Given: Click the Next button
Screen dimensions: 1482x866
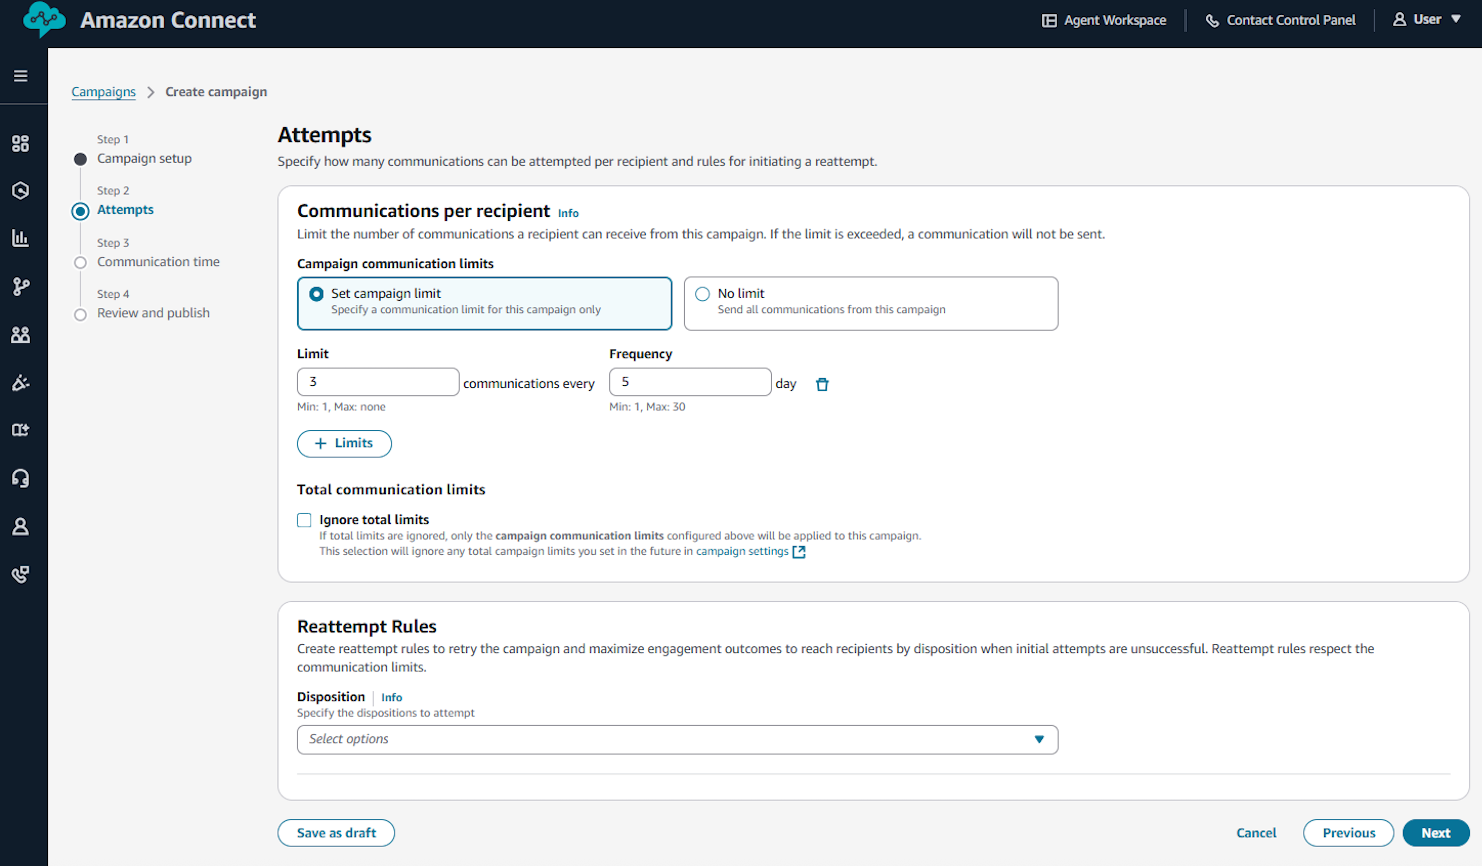Looking at the screenshot, I should click(x=1435, y=833).
